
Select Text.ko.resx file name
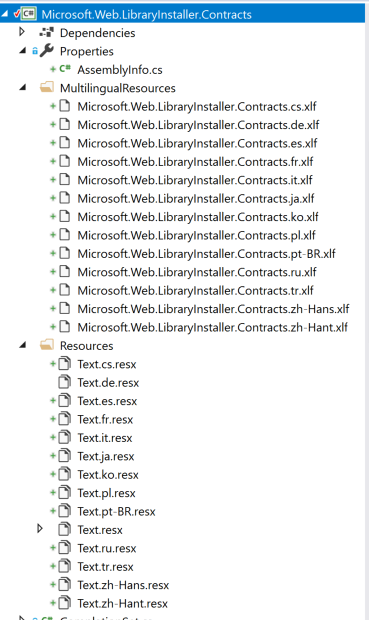(108, 474)
